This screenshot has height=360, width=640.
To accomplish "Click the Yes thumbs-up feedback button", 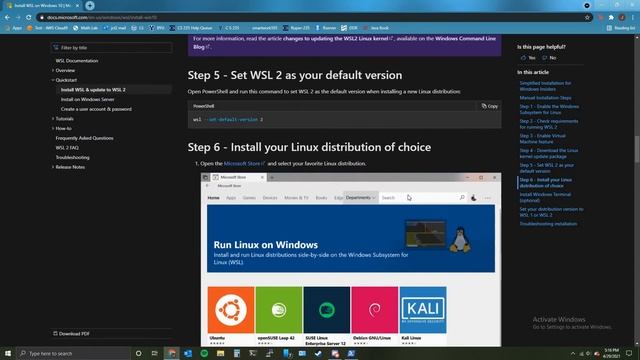I will click(x=528, y=58).
